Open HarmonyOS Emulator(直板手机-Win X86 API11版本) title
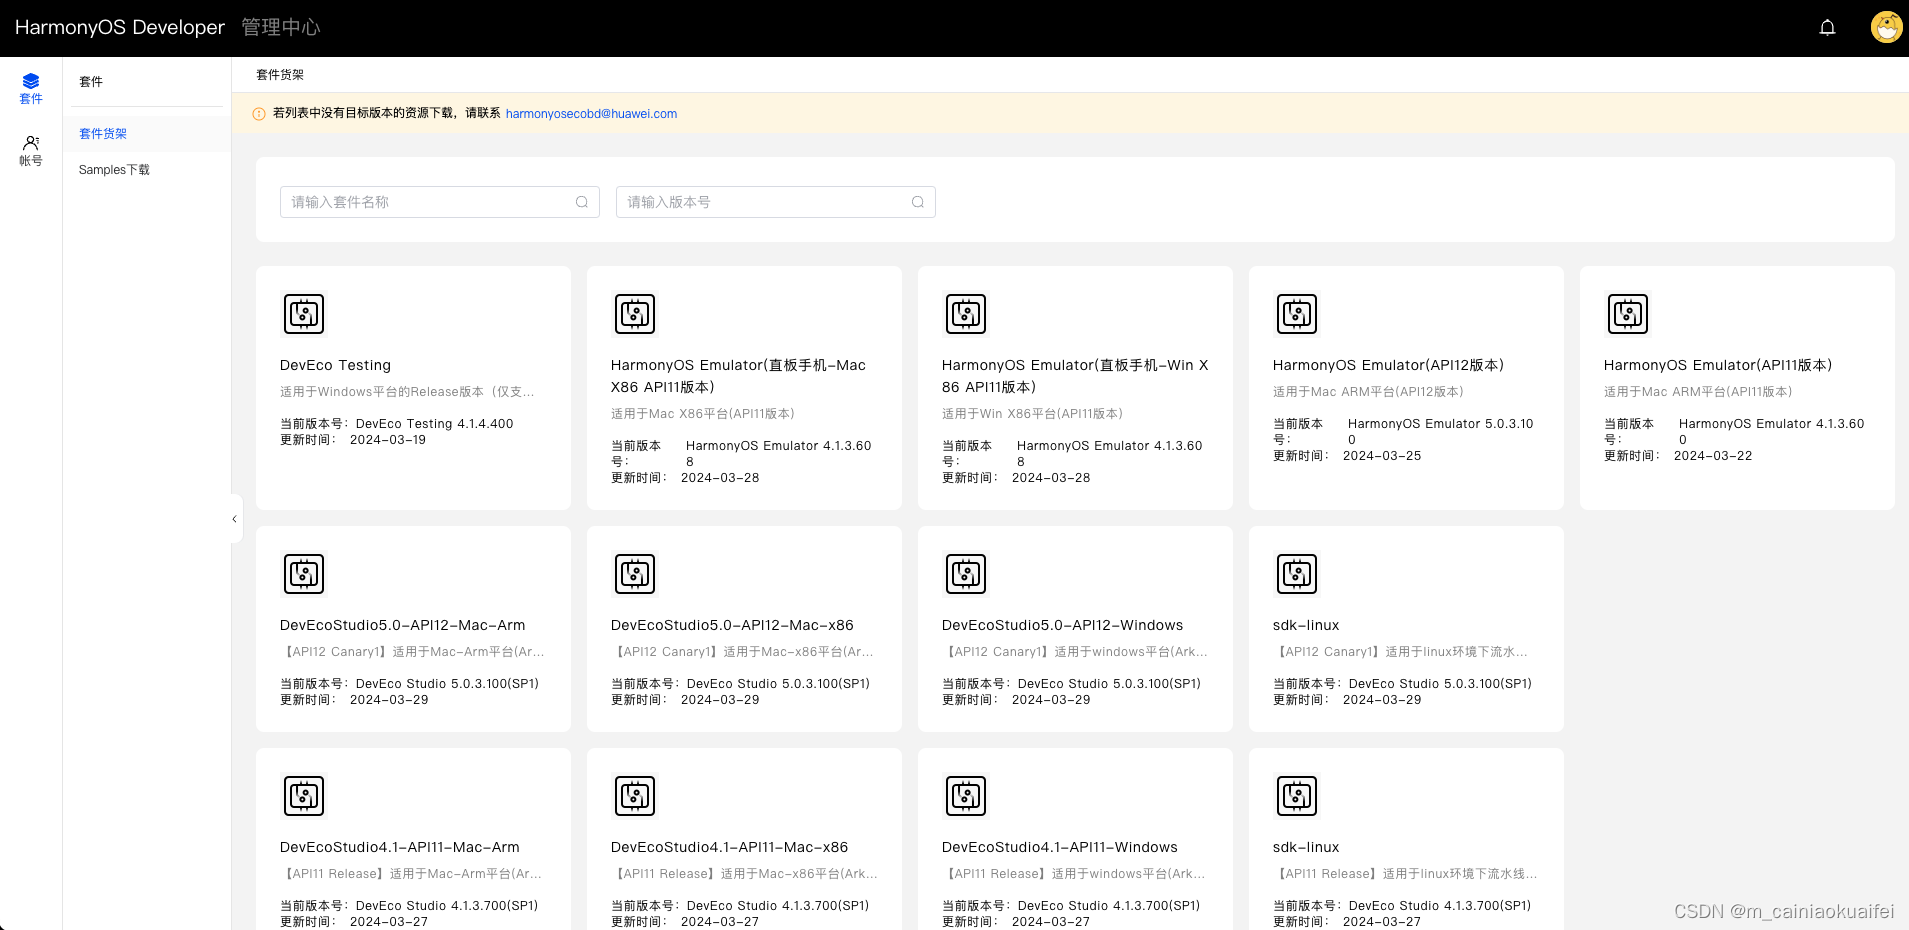The height and width of the screenshot is (930, 1909). pos(1075,376)
